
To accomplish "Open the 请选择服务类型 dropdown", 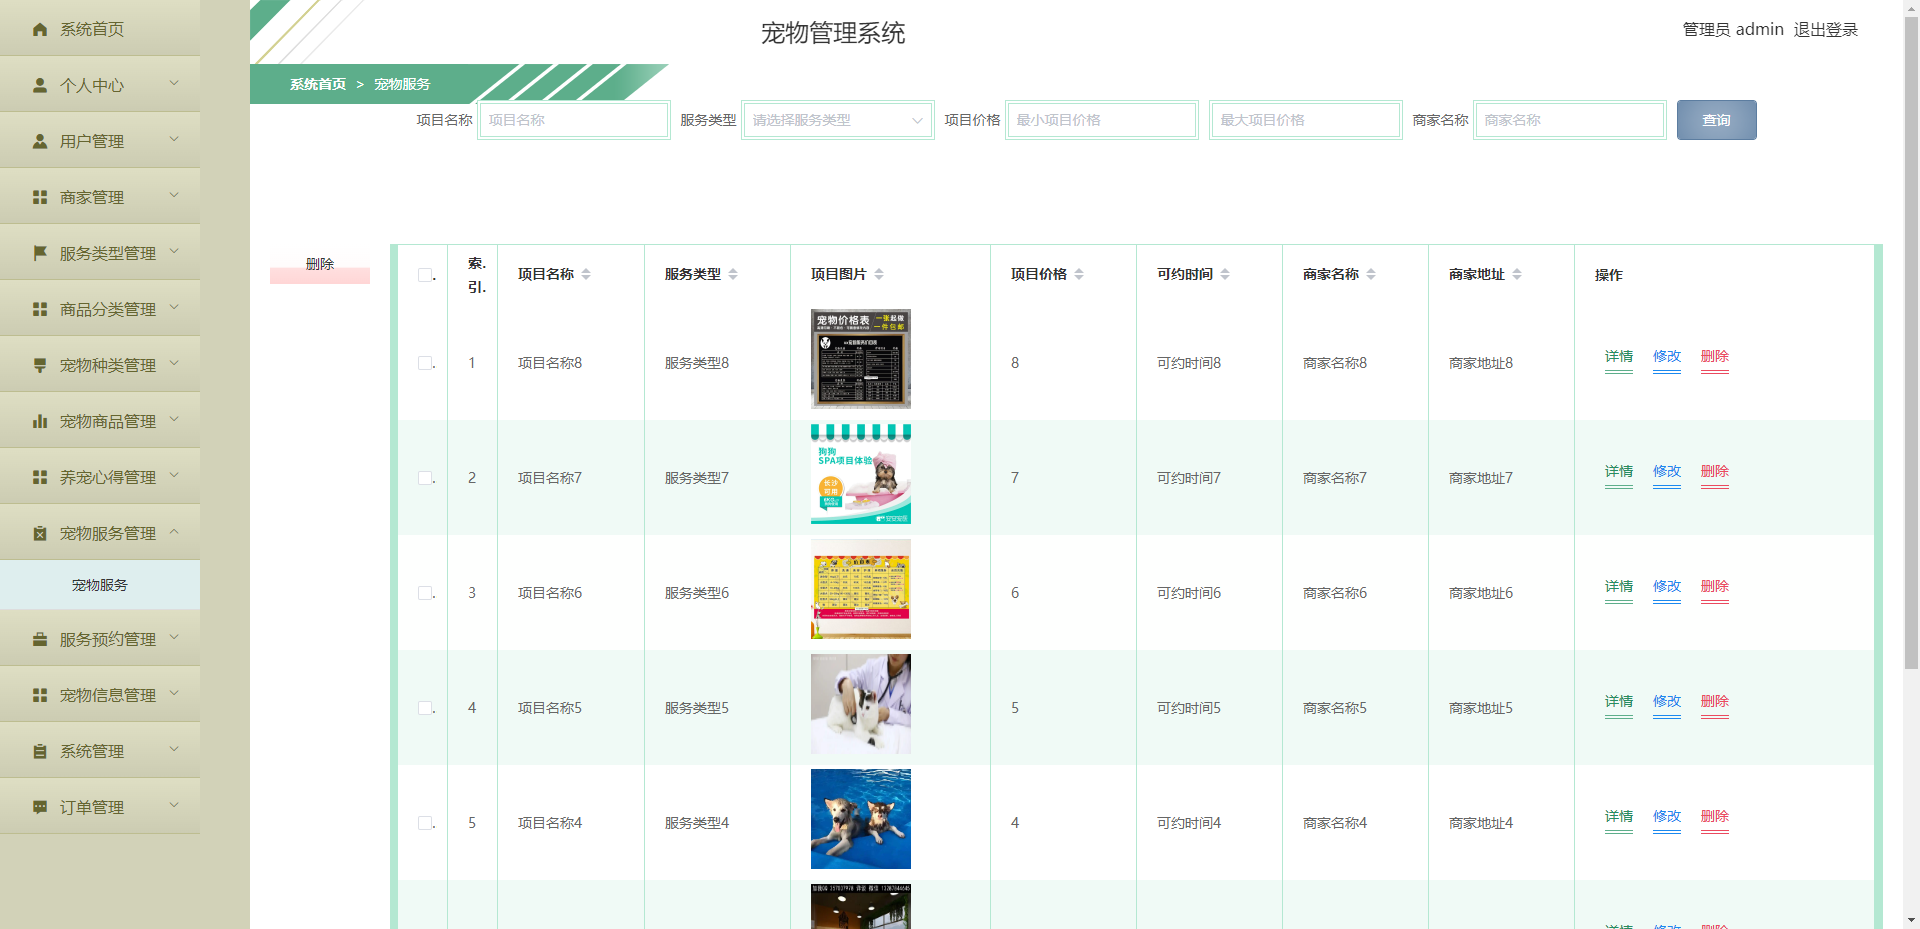I will (x=837, y=119).
